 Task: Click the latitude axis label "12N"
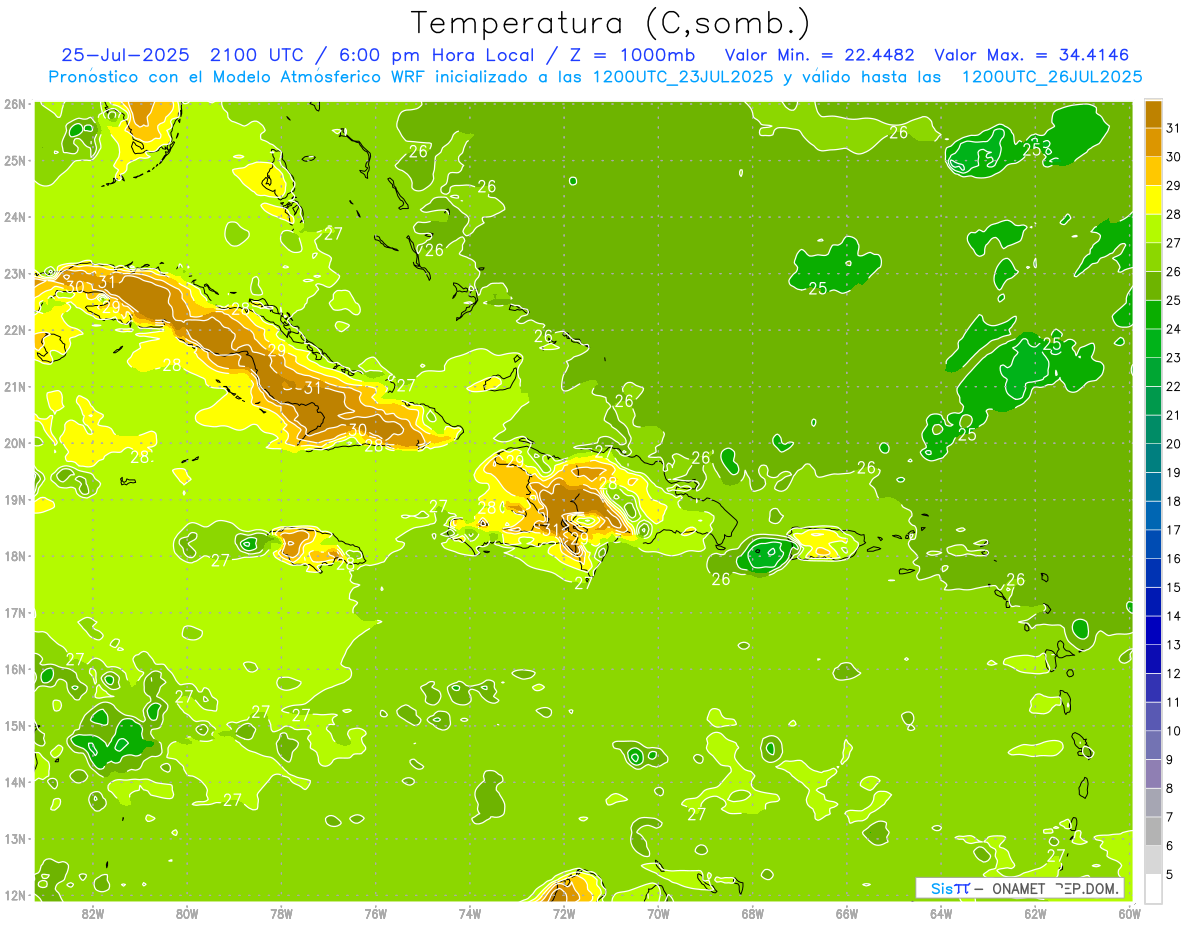click(14, 895)
